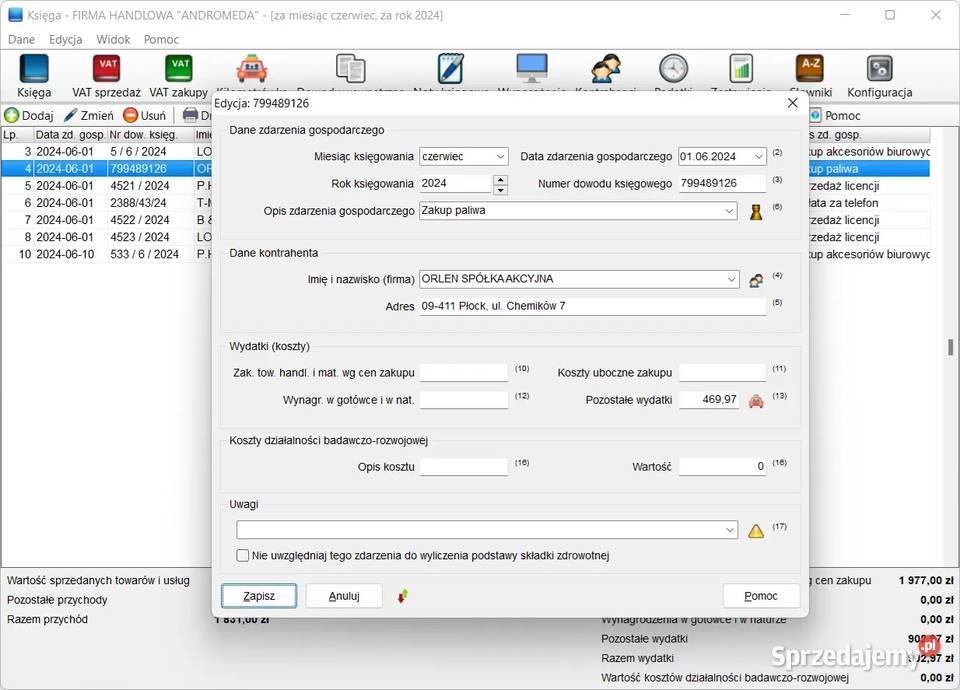Click the red-green arrows icon next to Anuluj
Viewport: 960px width, 690px height.
[x=403, y=596]
